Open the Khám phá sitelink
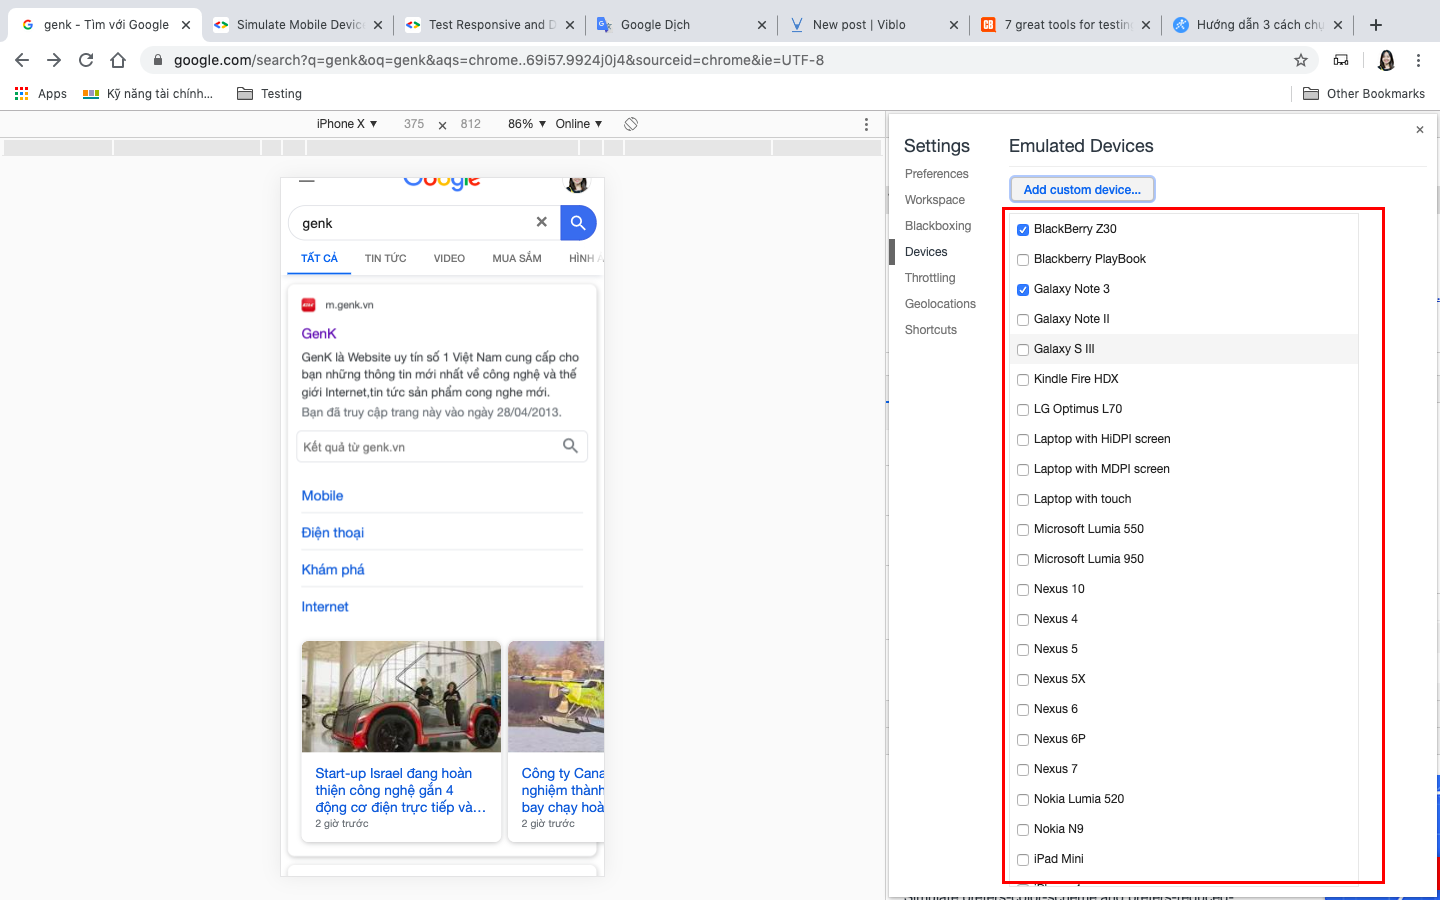 [x=333, y=570]
